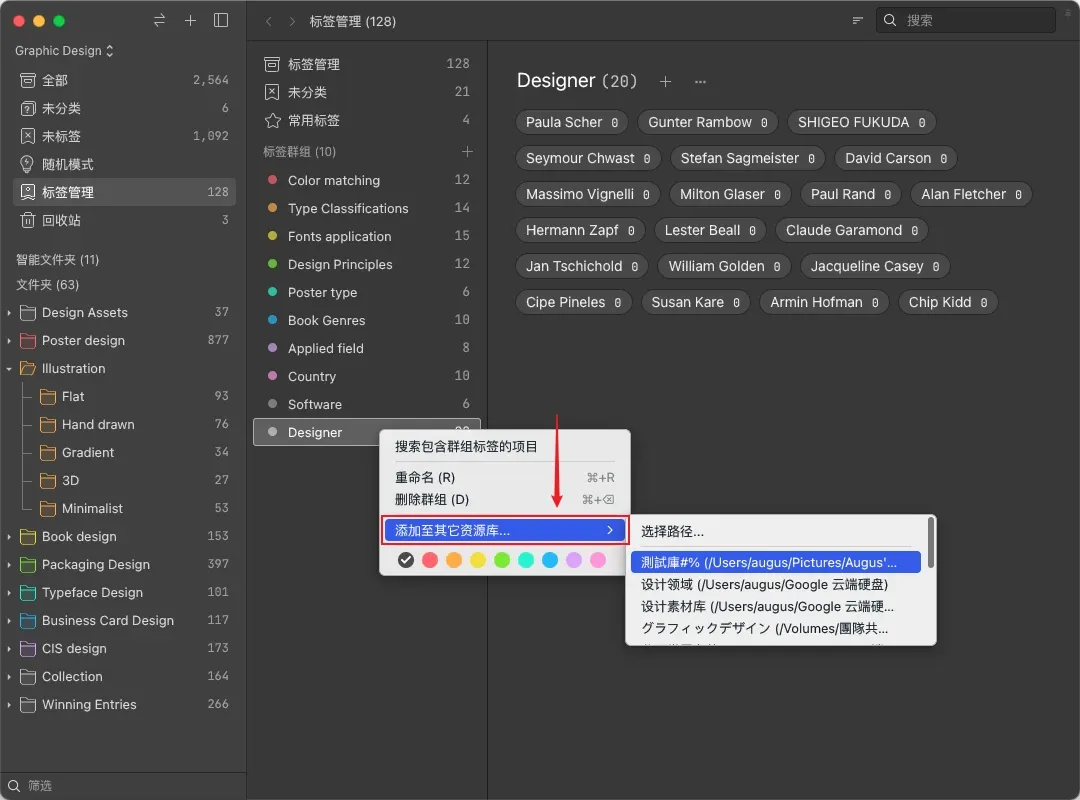
Task: Choose 选择路径... in the submenu
Action: point(776,531)
